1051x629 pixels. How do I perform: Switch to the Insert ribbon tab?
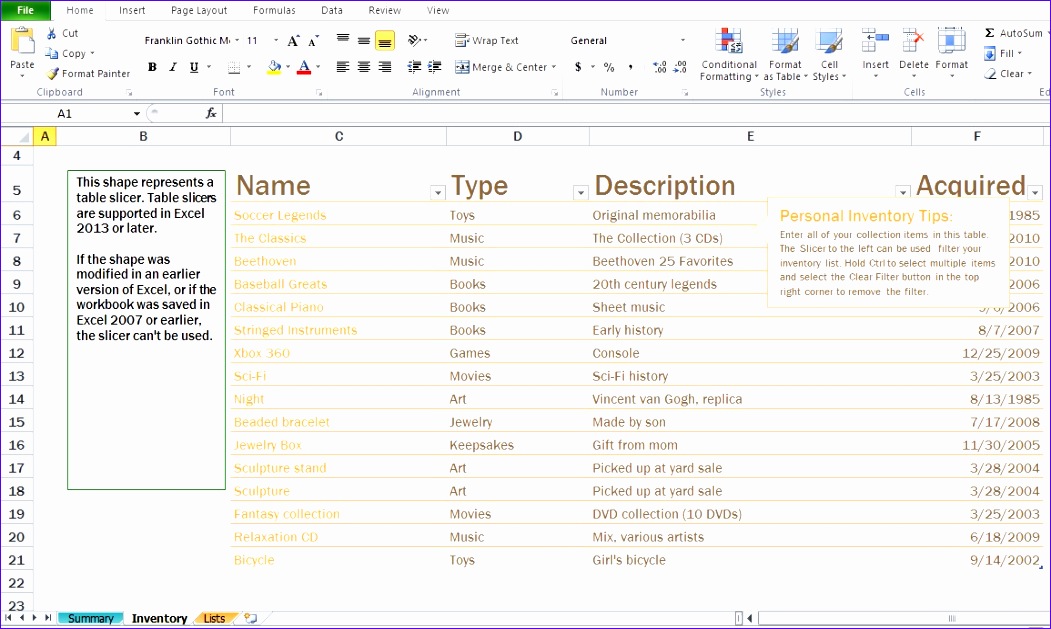pos(132,10)
